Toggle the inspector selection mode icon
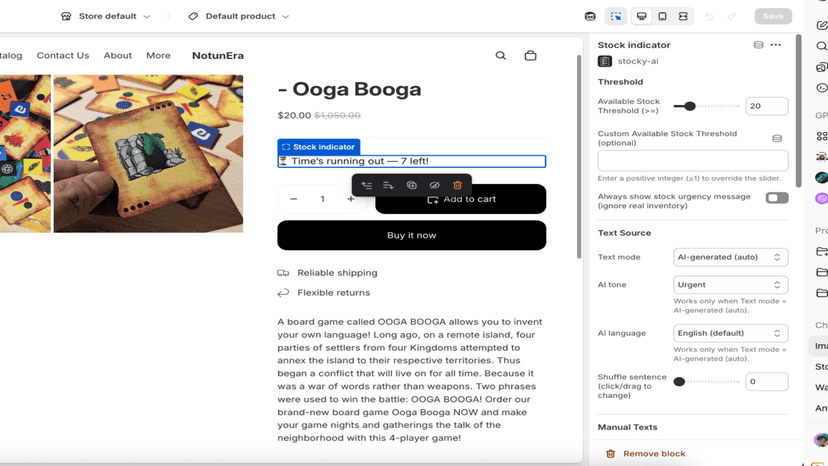828x466 pixels. tap(616, 16)
